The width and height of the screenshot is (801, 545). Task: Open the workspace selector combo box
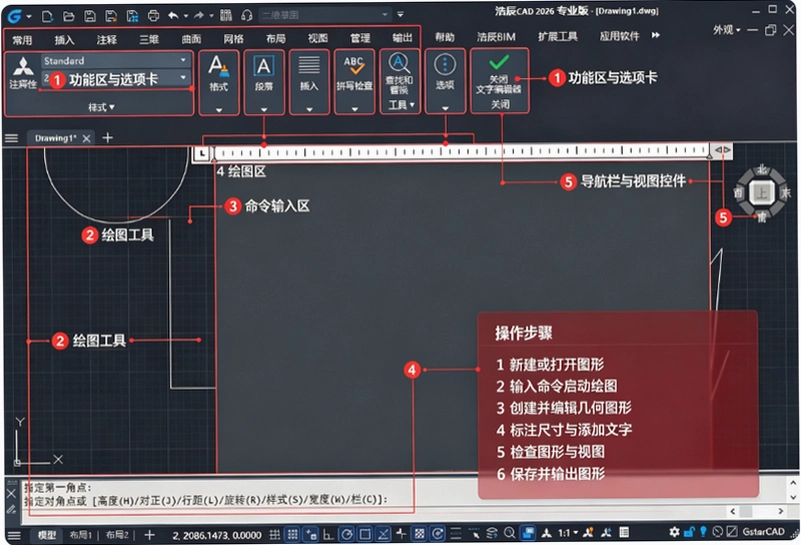324,15
